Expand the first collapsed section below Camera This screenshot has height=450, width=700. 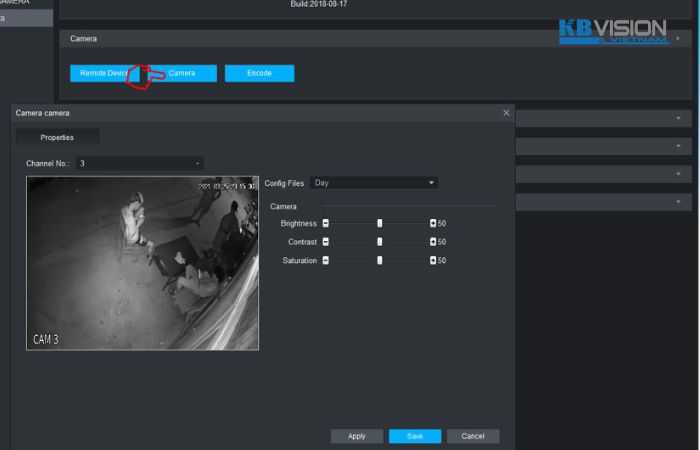pyautogui.click(x=678, y=118)
